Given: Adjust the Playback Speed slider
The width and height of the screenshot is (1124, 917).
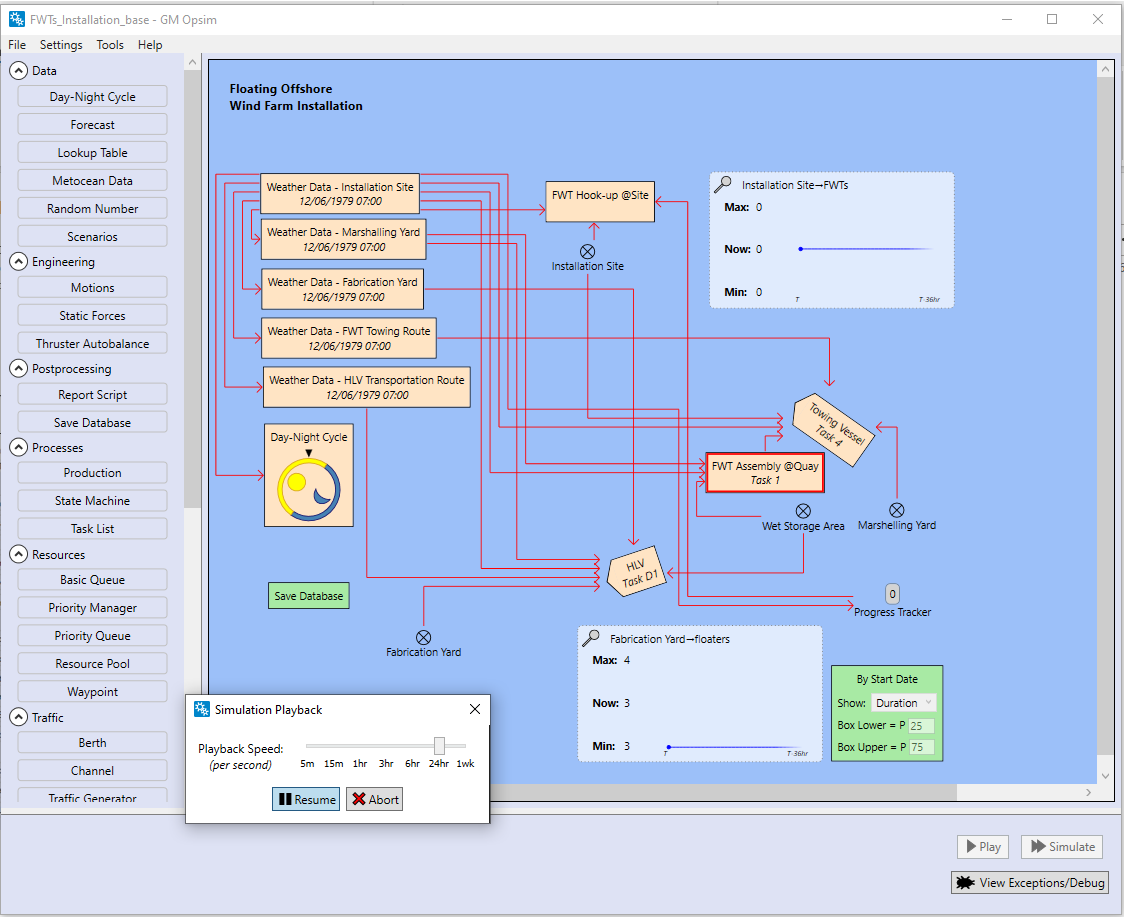Looking at the screenshot, I should 440,745.
